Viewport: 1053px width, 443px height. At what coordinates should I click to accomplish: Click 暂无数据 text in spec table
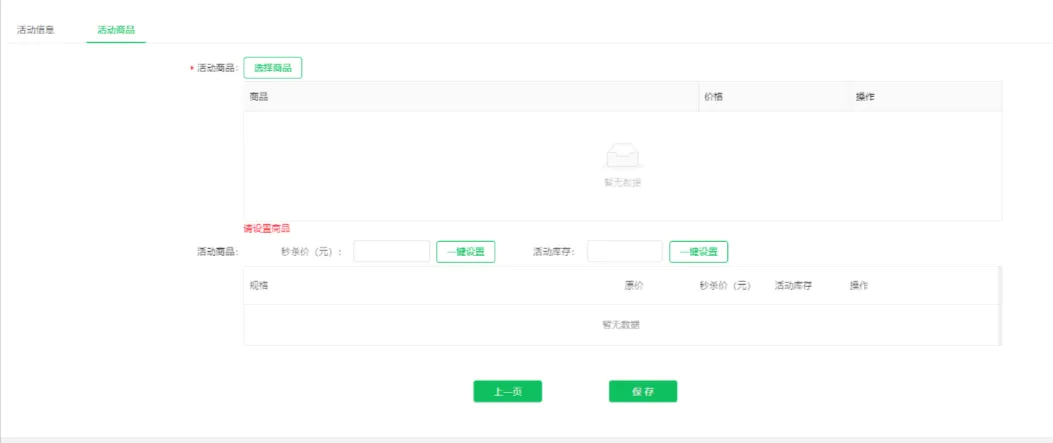(621, 325)
